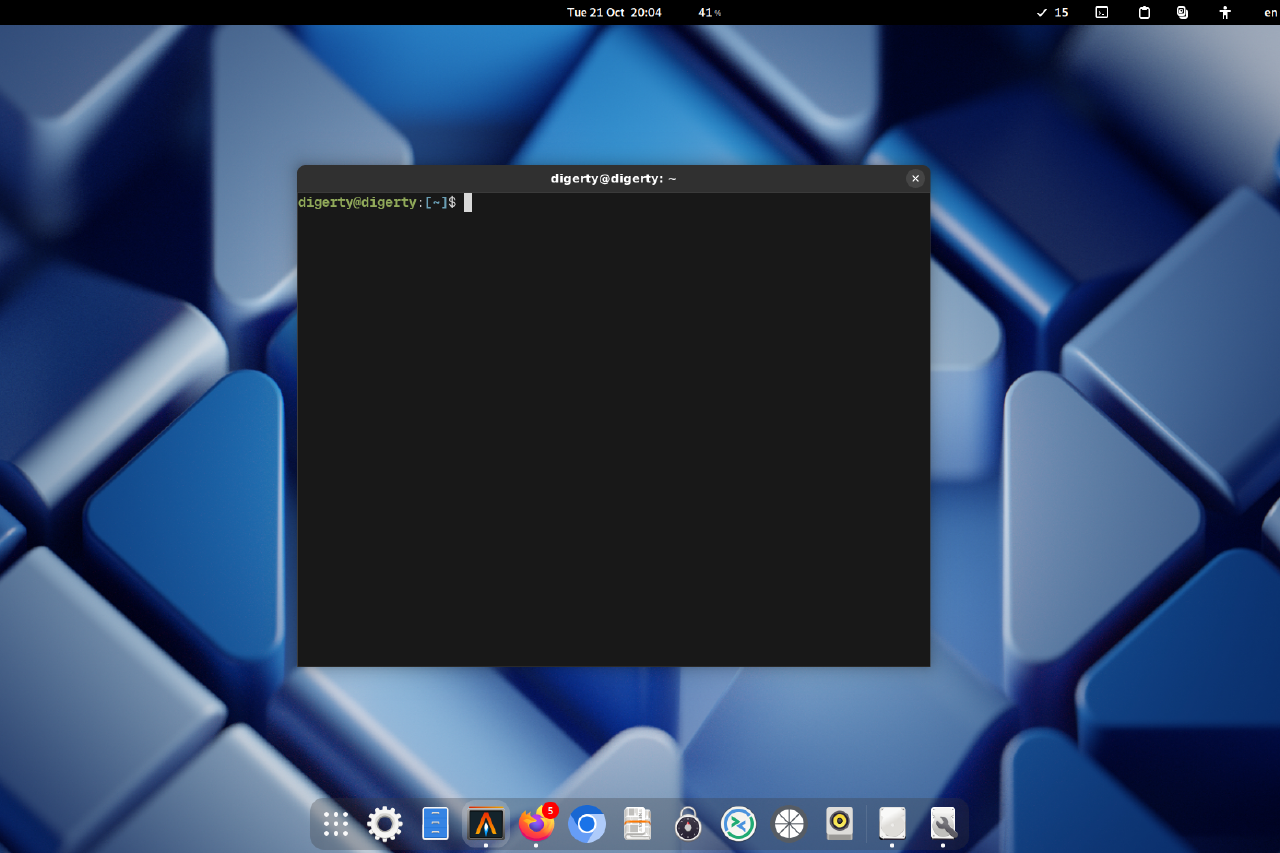This screenshot has height=853, width=1280.
Task: Click the terminal title bar 'digerty@digerty: ~'
Action: [x=613, y=178]
